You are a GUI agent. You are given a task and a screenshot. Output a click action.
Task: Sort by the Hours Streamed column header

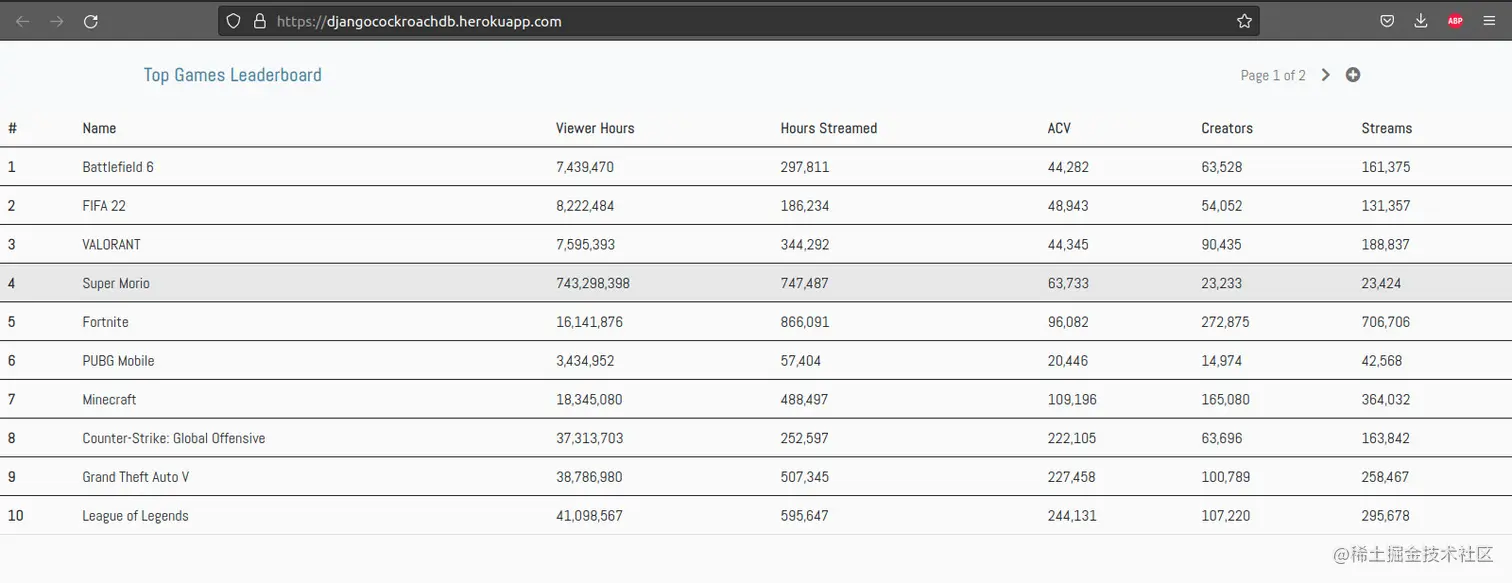pos(829,128)
